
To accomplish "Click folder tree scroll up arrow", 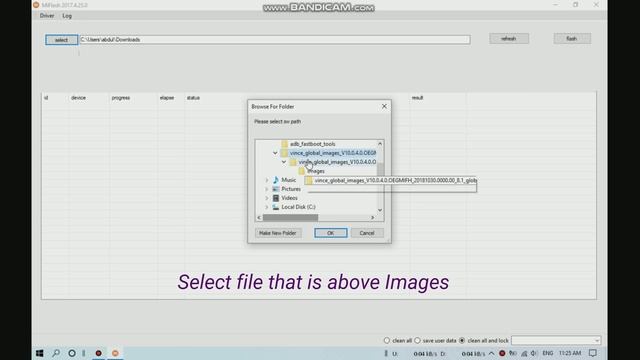I will [x=380, y=144].
